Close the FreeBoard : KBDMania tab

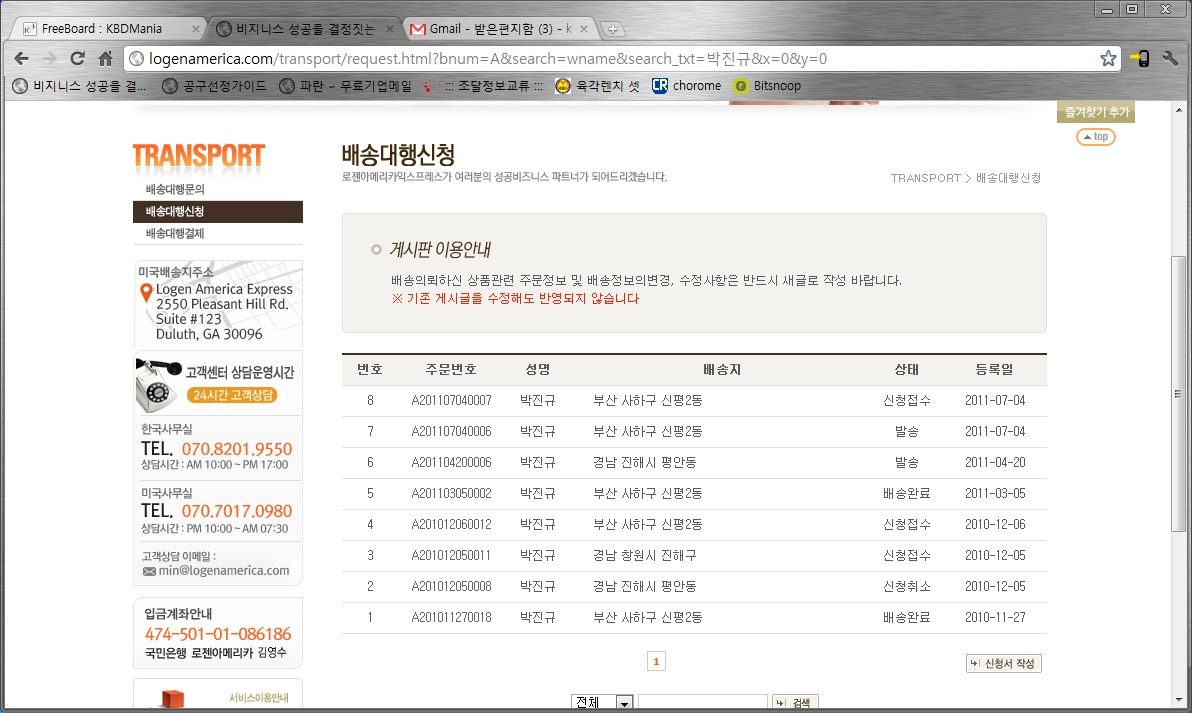(x=195, y=29)
